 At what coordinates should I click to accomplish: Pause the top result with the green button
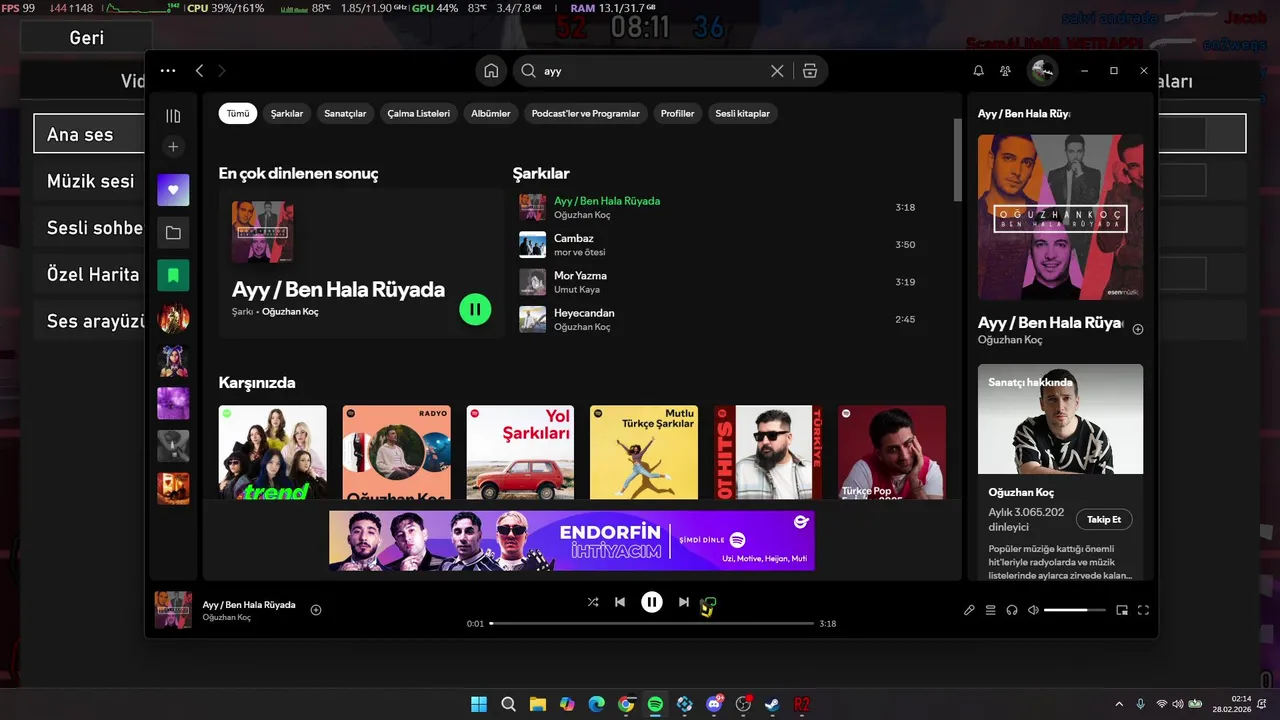pos(475,309)
